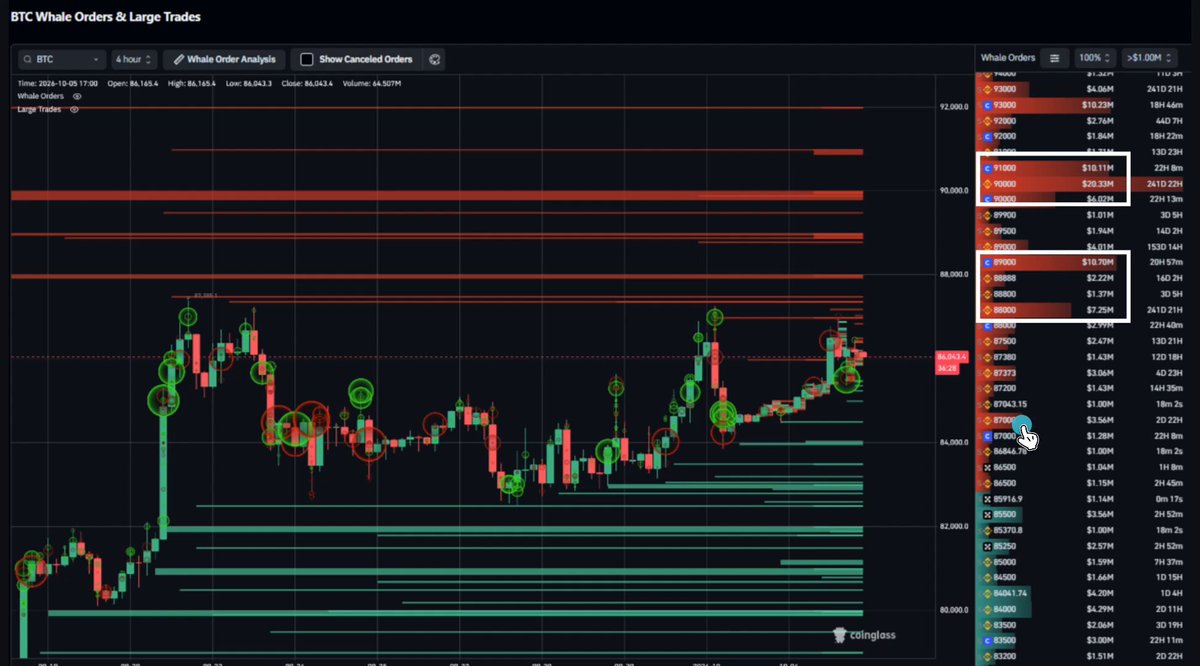Click the 83200 price entry
Screen dimensions: 1200x666
(x=1005, y=656)
